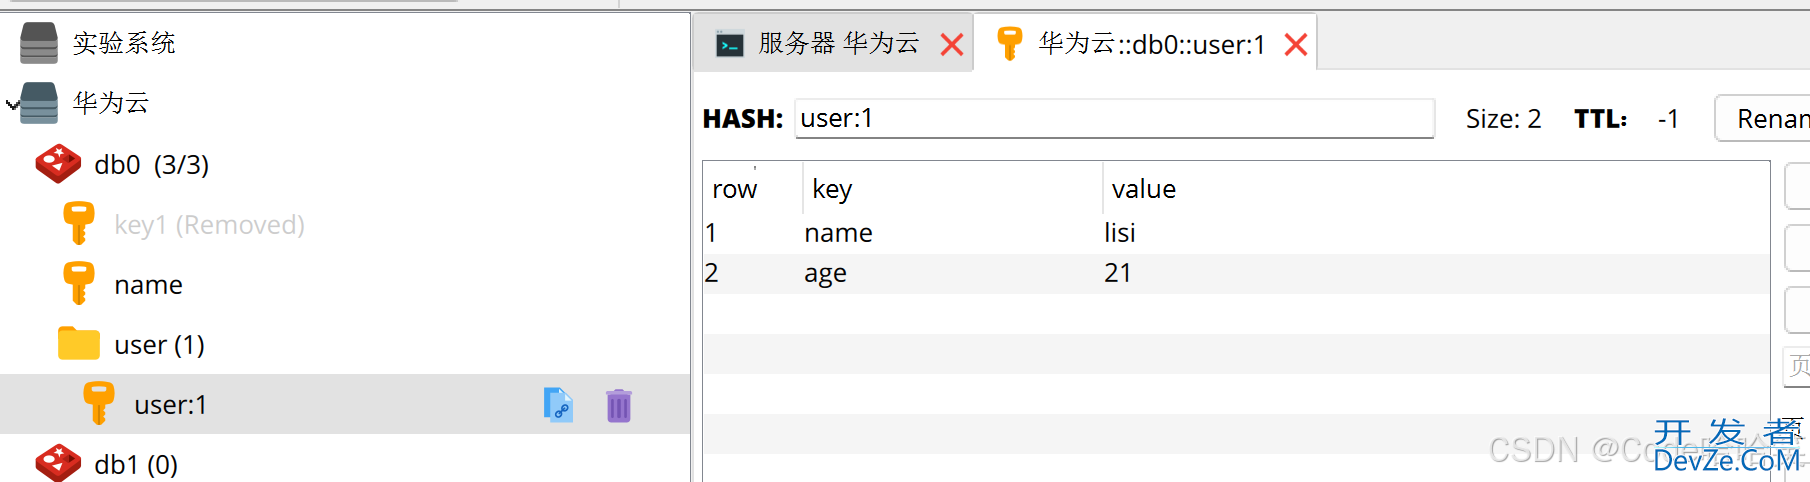The width and height of the screenshot is (1810, 482).
Task: Collapse the 华为云 connection tree
Action: [11, 104]
